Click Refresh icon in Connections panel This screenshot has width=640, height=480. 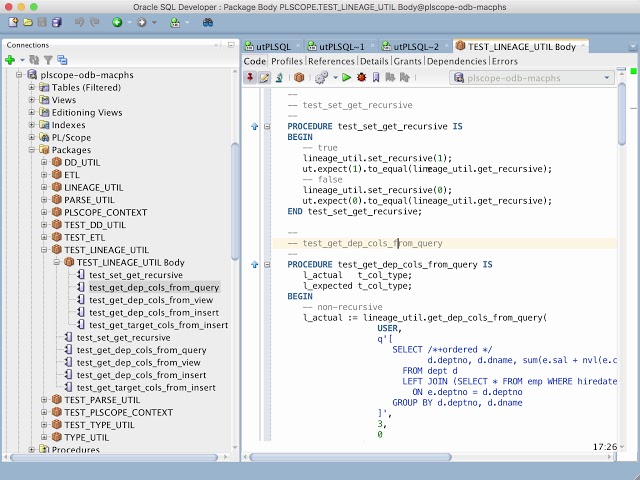tap(34, 60)
